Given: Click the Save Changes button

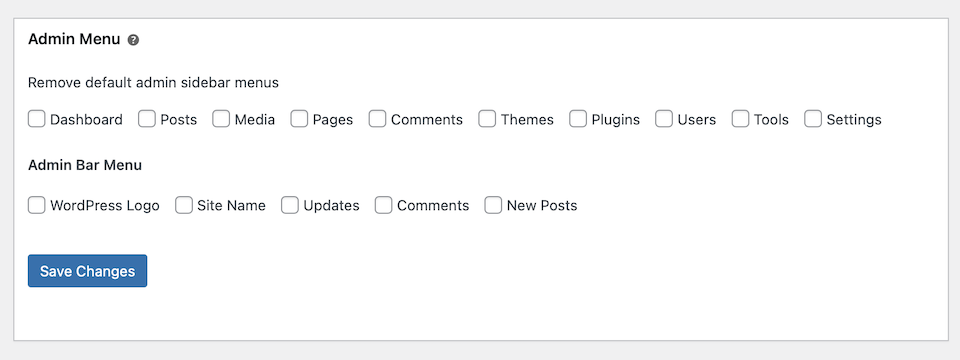Looking at the screenshot, I should 88,271.
